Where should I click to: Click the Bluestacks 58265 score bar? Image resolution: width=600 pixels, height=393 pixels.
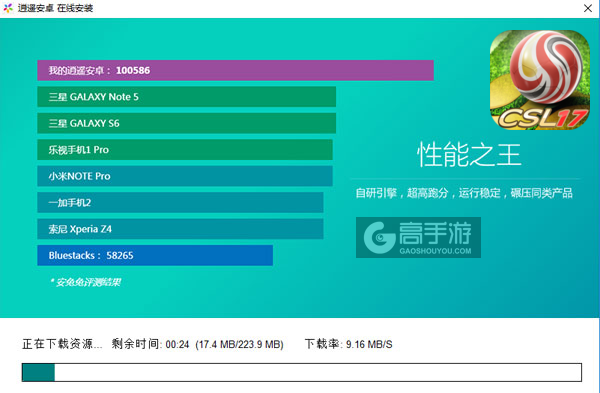(155, 255)
